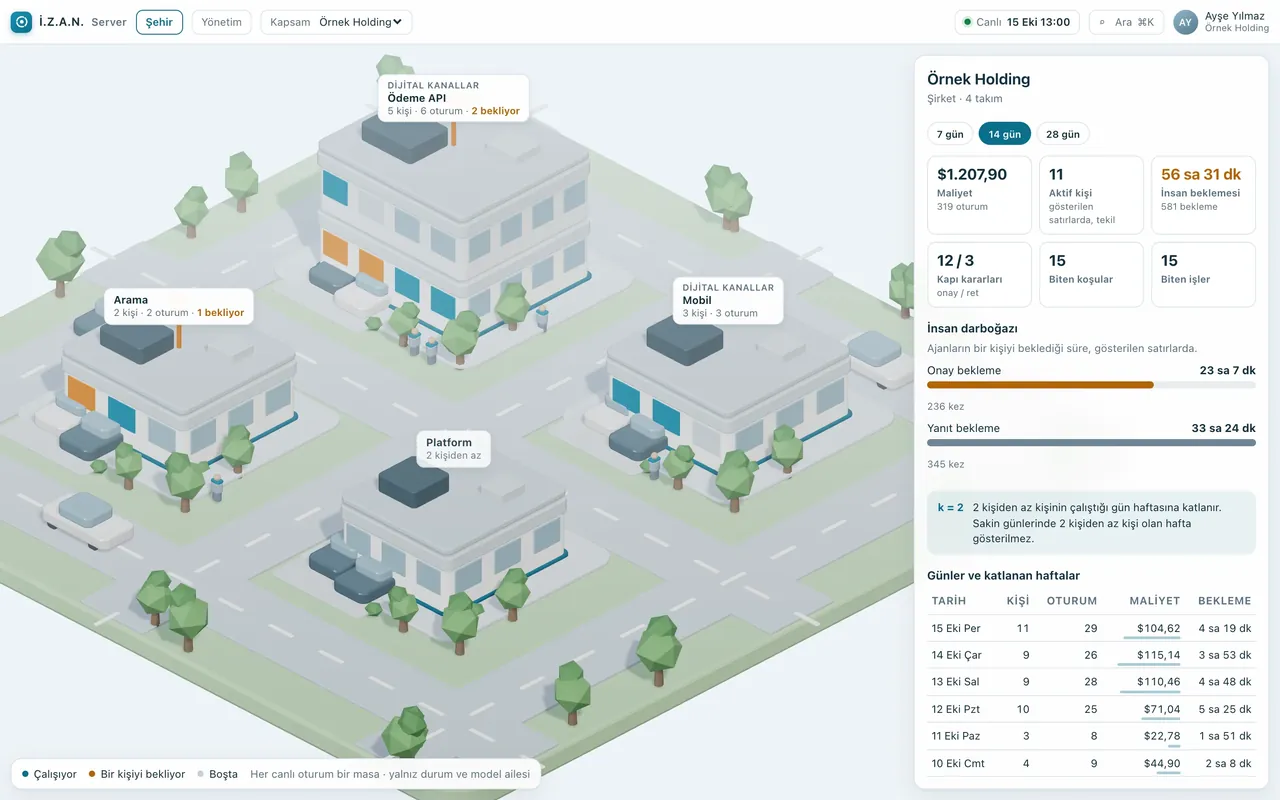This screenshot has width=1280, height=800.
Task: Select the 13 Eki Sal row
Action: (x=1091, y=682)
